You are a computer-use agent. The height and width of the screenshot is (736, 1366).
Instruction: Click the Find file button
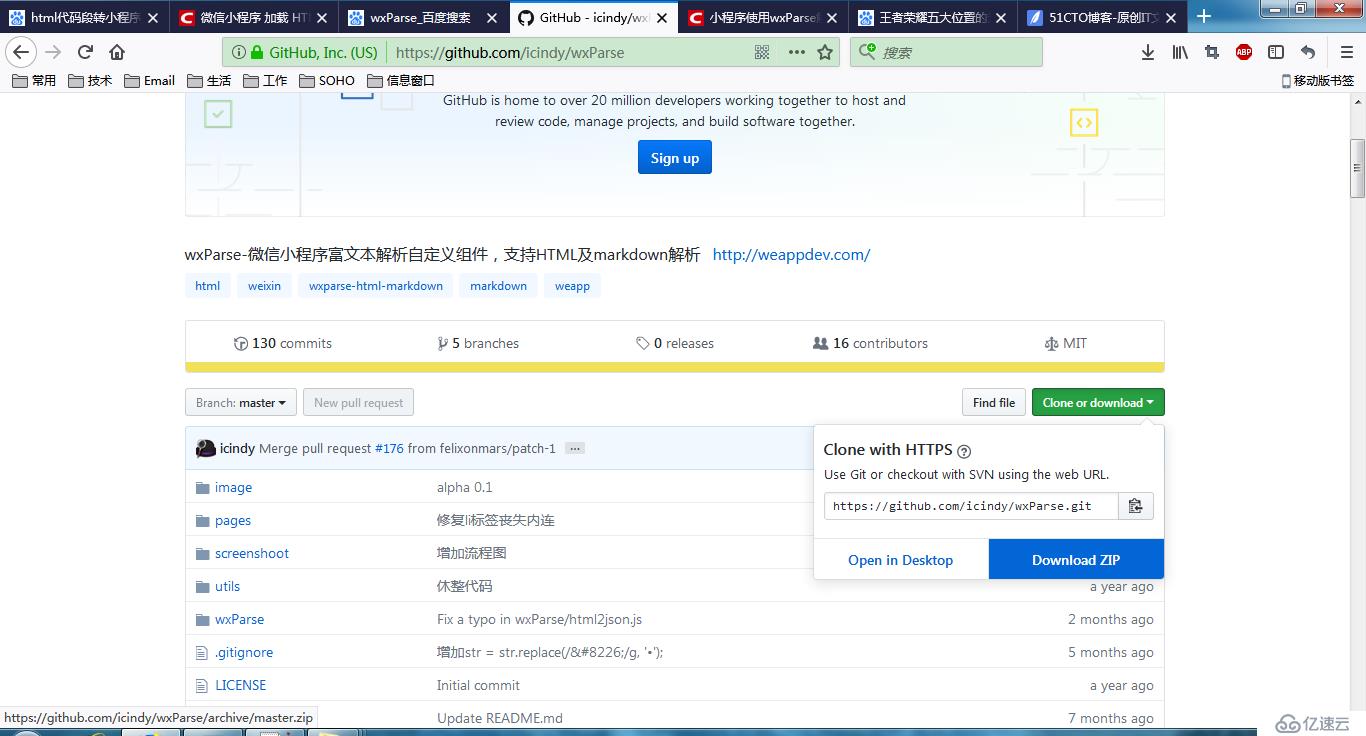click(994, 403)
